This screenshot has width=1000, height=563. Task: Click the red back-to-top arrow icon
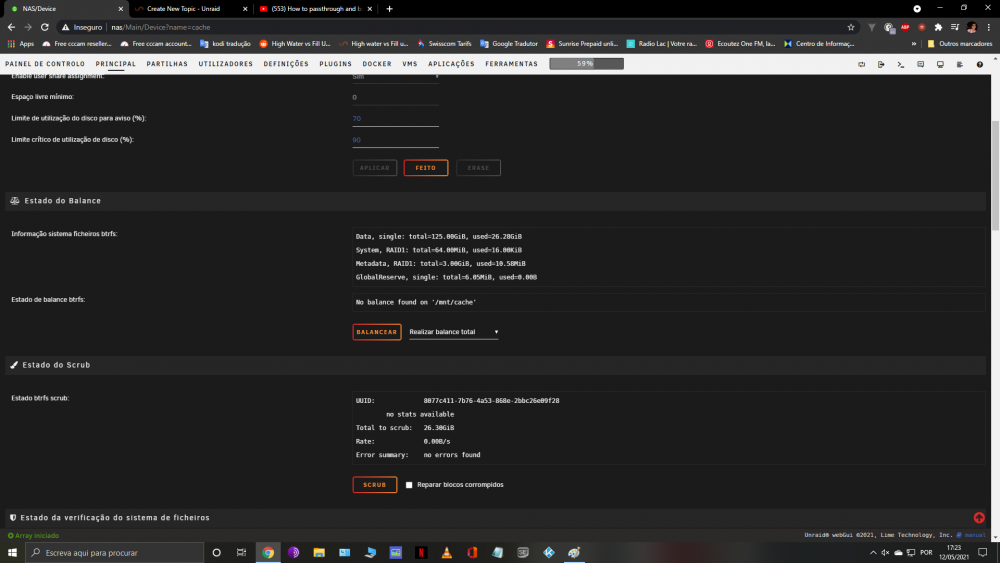click(x=979, y=518)
